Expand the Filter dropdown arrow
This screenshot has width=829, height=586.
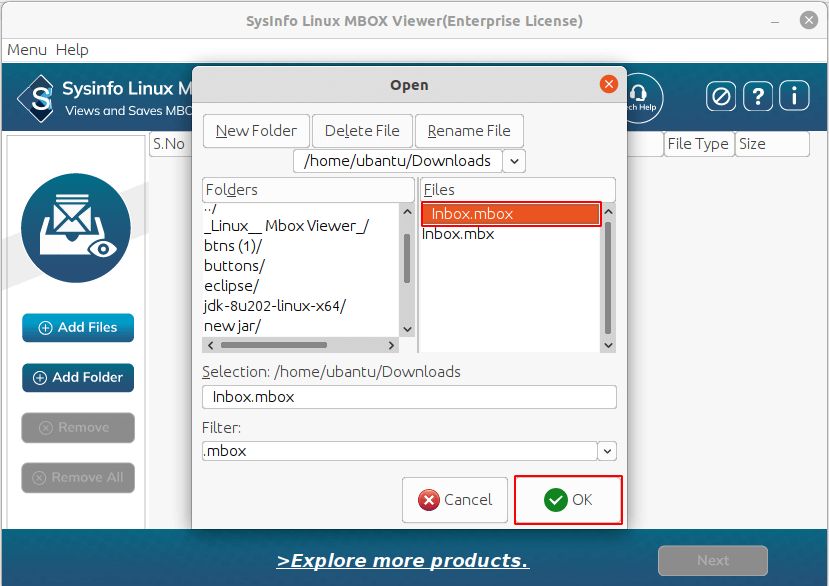pyautogui.click(x=607, y=451)
